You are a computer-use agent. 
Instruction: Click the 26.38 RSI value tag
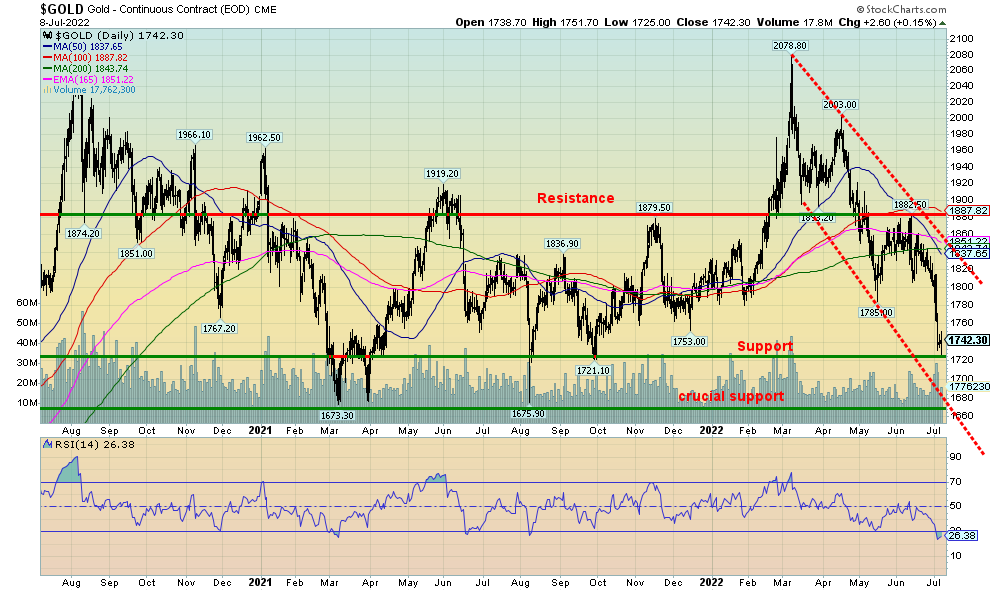click(964, 534)
